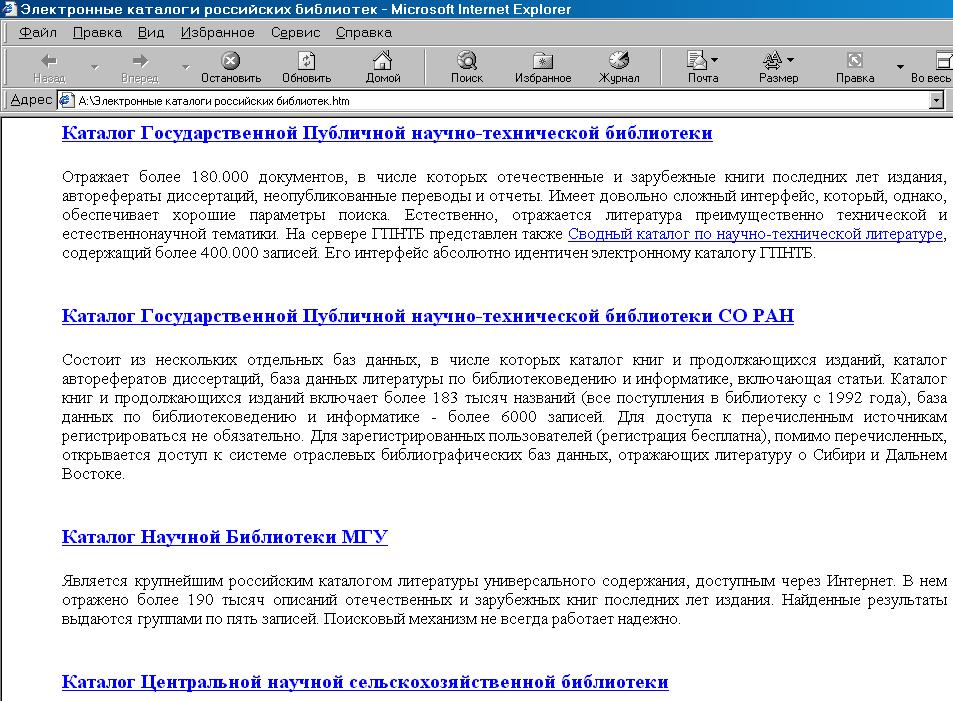This screenshot has height=701, width=953.
Task: Go to the home page via Домой
Action: tap(382, 66)
